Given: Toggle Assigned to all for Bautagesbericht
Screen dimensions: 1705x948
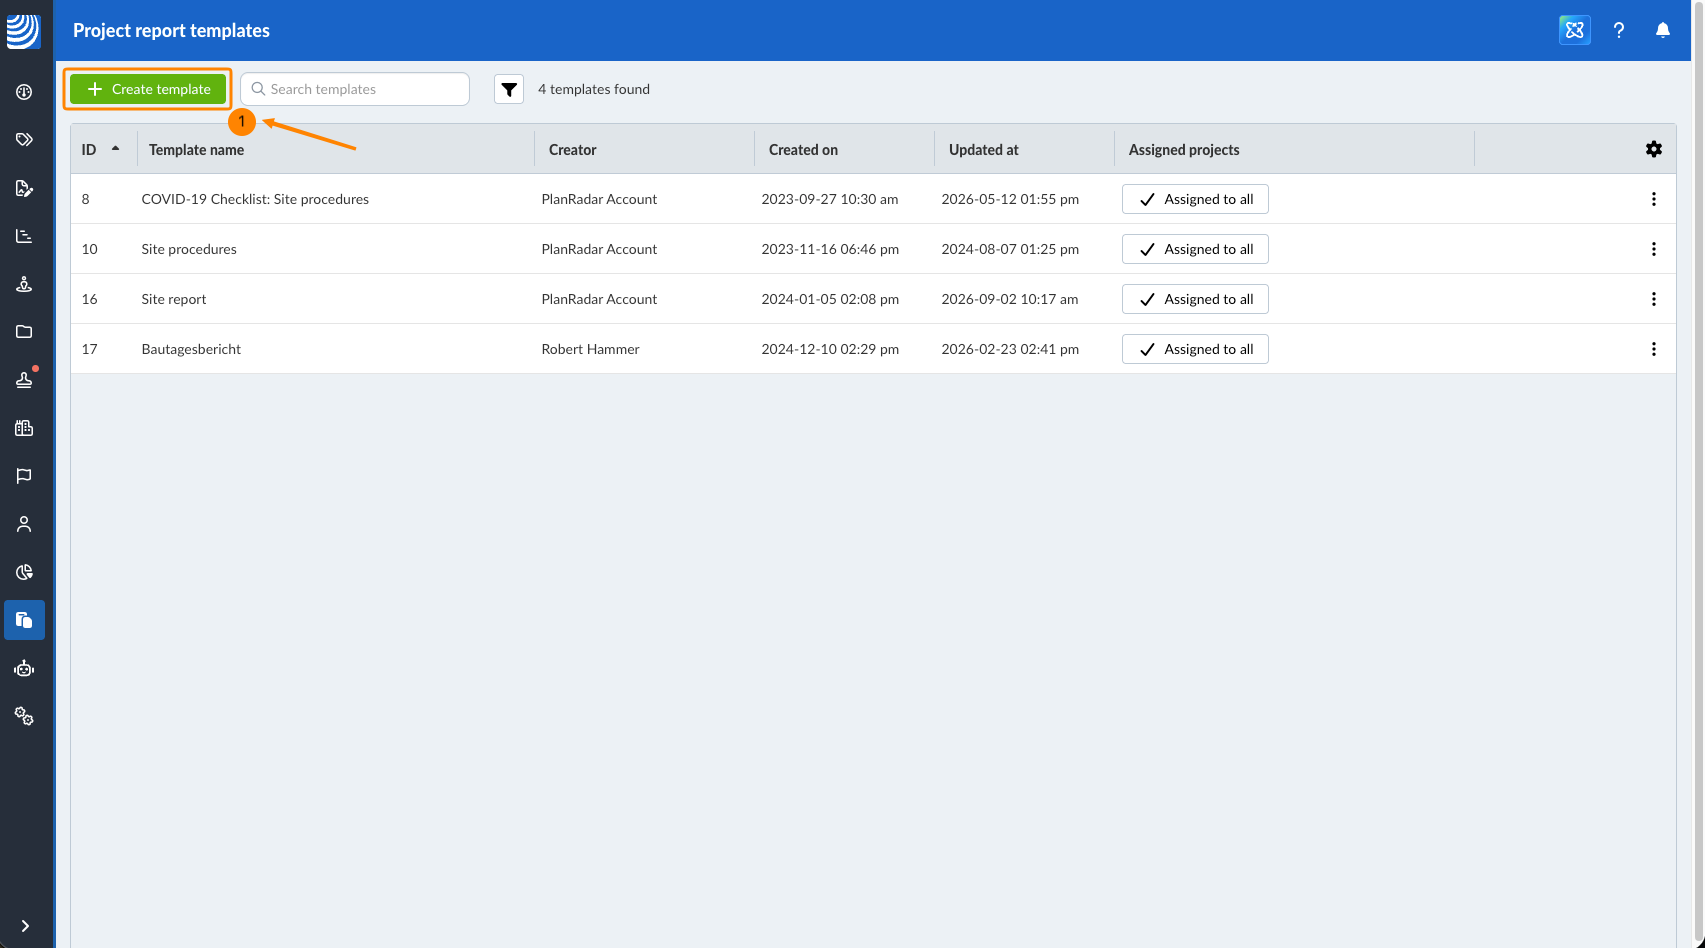Looking at the screenshot, I should click(x=1195, y=349).
